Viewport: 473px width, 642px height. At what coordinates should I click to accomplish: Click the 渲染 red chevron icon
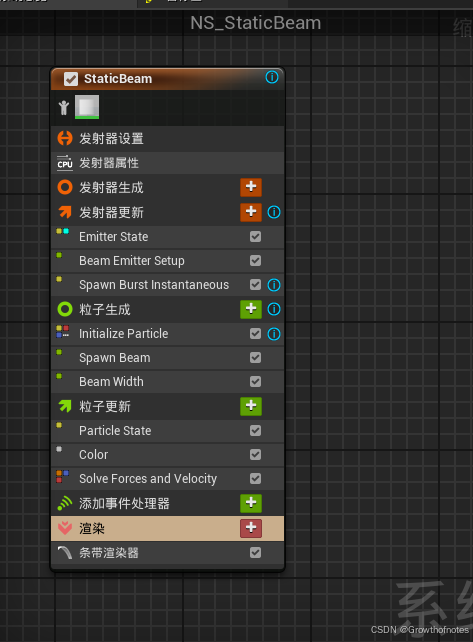tap(65, 528)
